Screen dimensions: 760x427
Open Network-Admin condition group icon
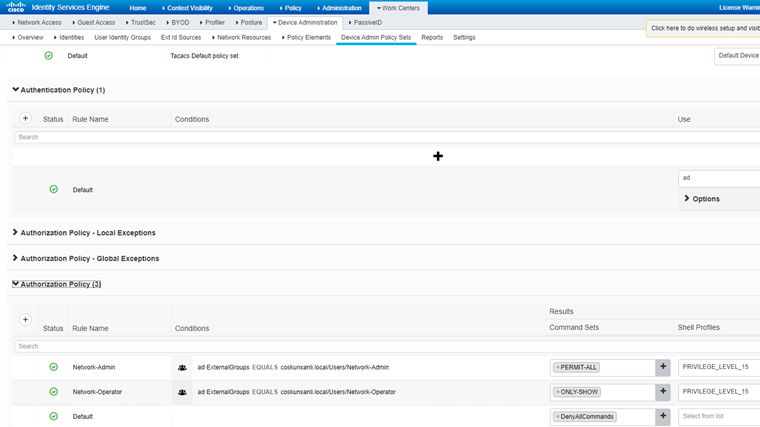(x=182, y=367)
